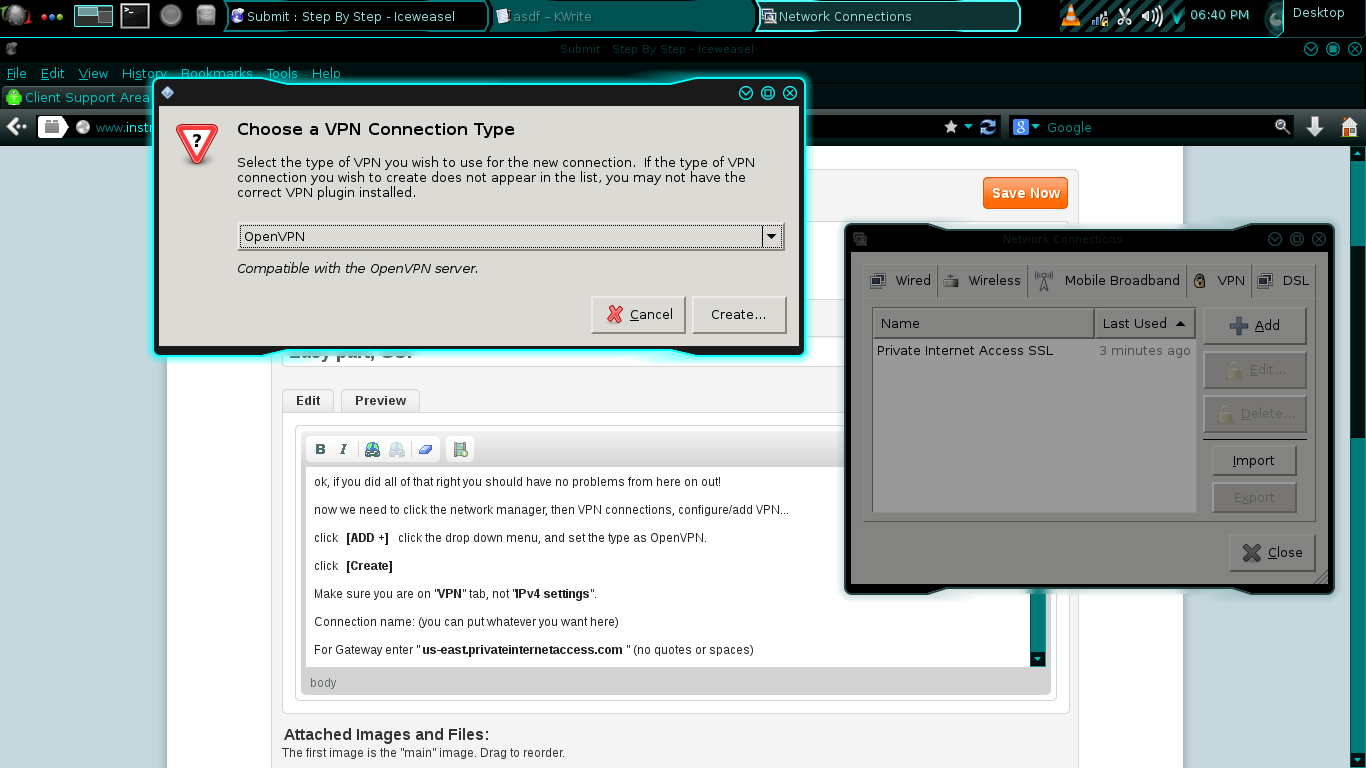Image resolution: width=1366 pixels, height=768 pixels.
Task: Go to the home page icon
Action: pos(1349,127)
